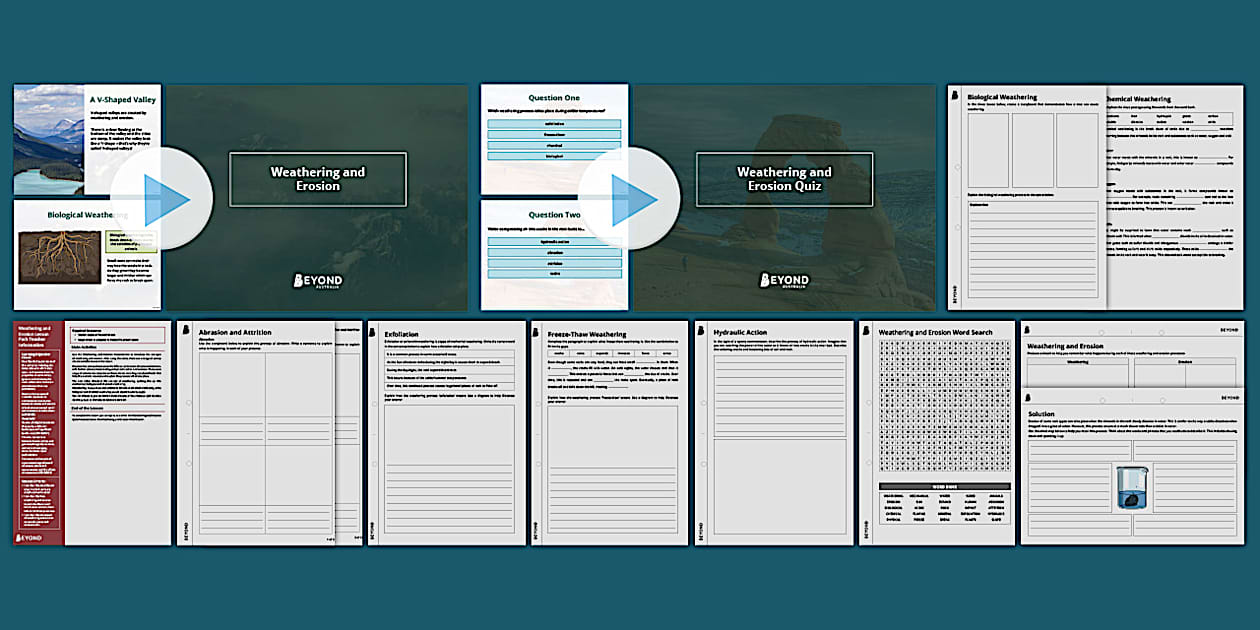This screenshot has height=630, width=1260.
Task: Click the beaker image on the Solution worksheet
Action: click(1132, 489)
